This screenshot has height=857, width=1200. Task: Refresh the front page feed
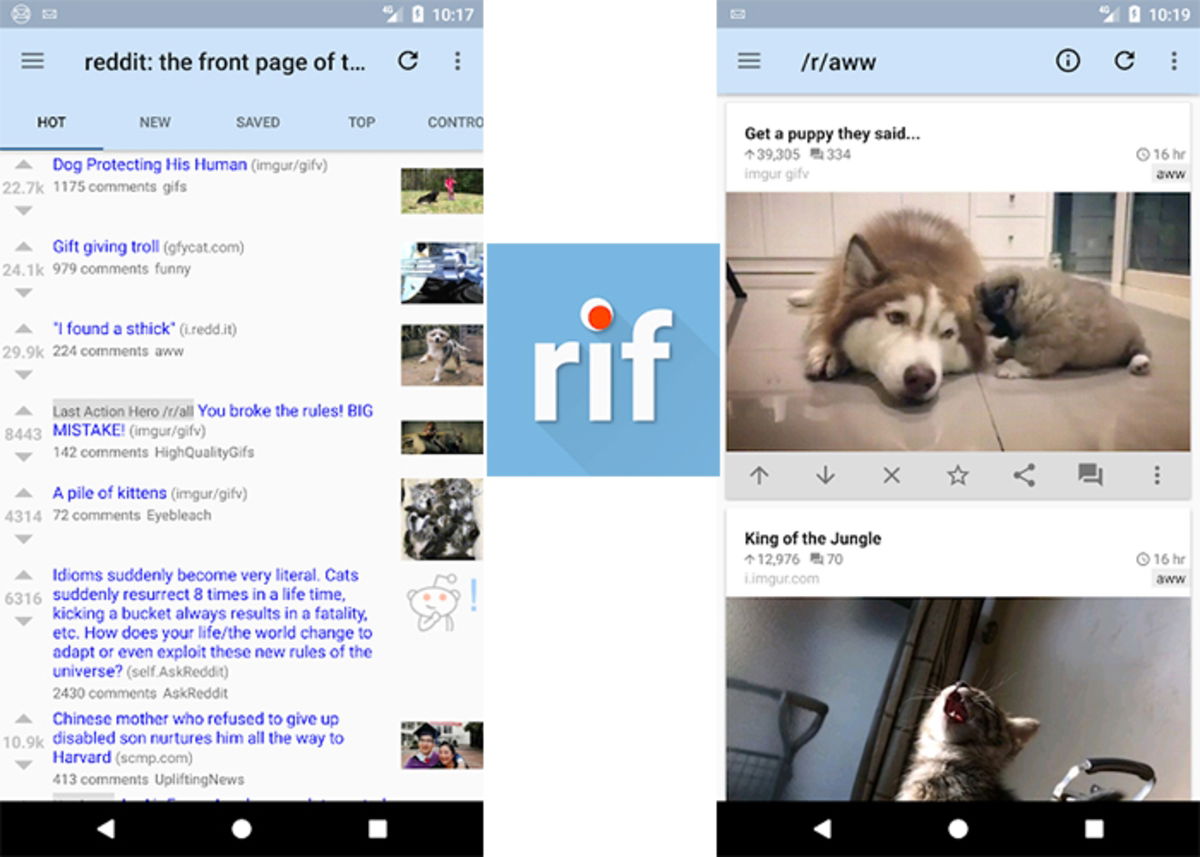(408, 61)
